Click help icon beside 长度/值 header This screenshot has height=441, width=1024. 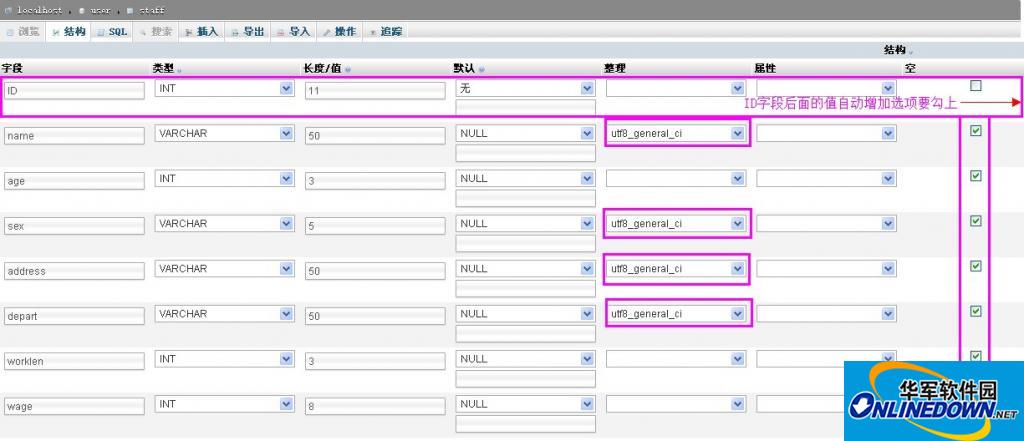point(348,69)
